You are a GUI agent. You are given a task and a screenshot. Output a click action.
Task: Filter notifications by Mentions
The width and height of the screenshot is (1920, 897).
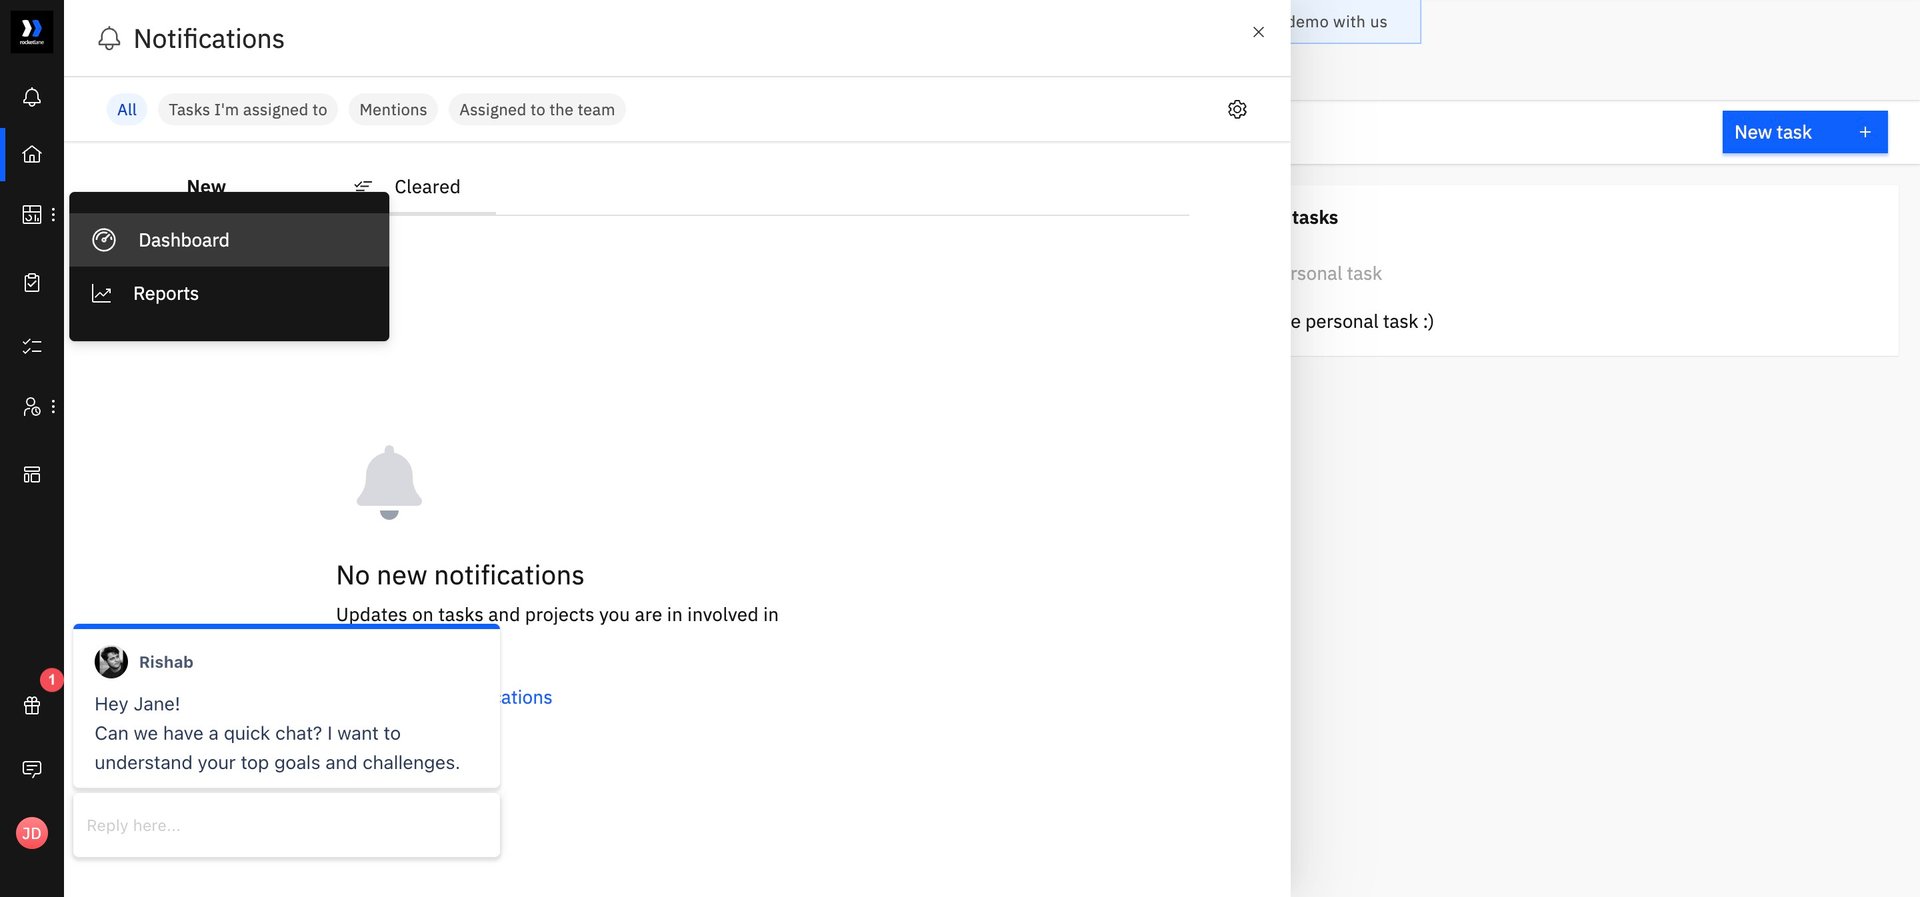click(x=393, y=110)
